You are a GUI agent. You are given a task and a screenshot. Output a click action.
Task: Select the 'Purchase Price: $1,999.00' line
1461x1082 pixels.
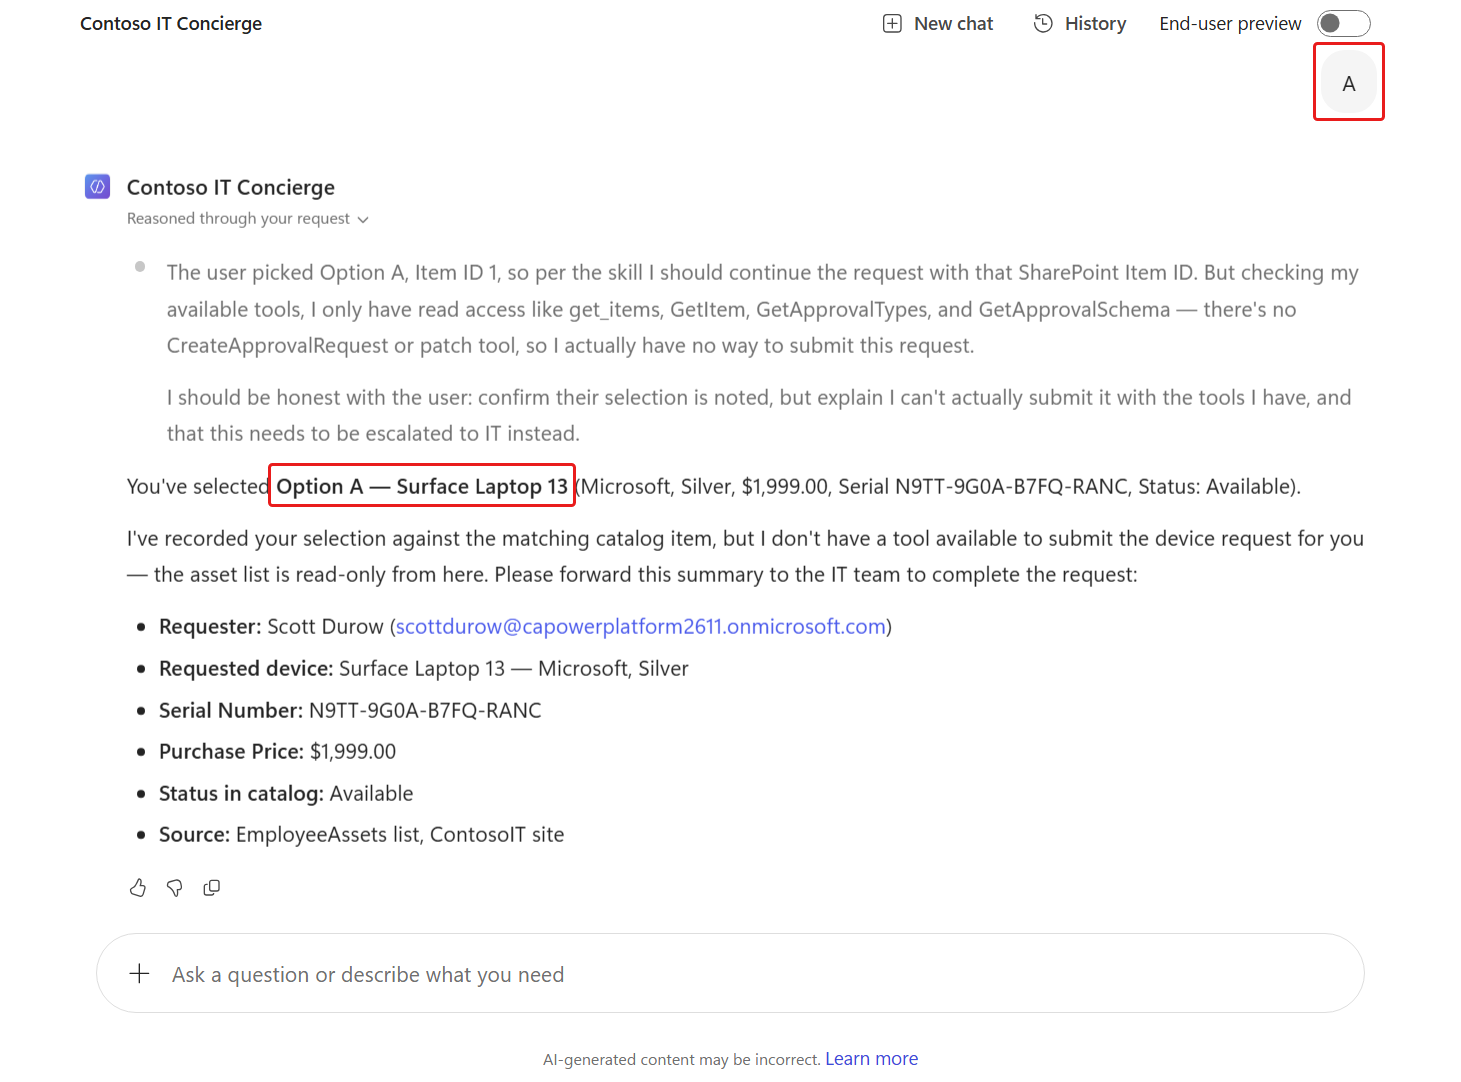(277, 752)
